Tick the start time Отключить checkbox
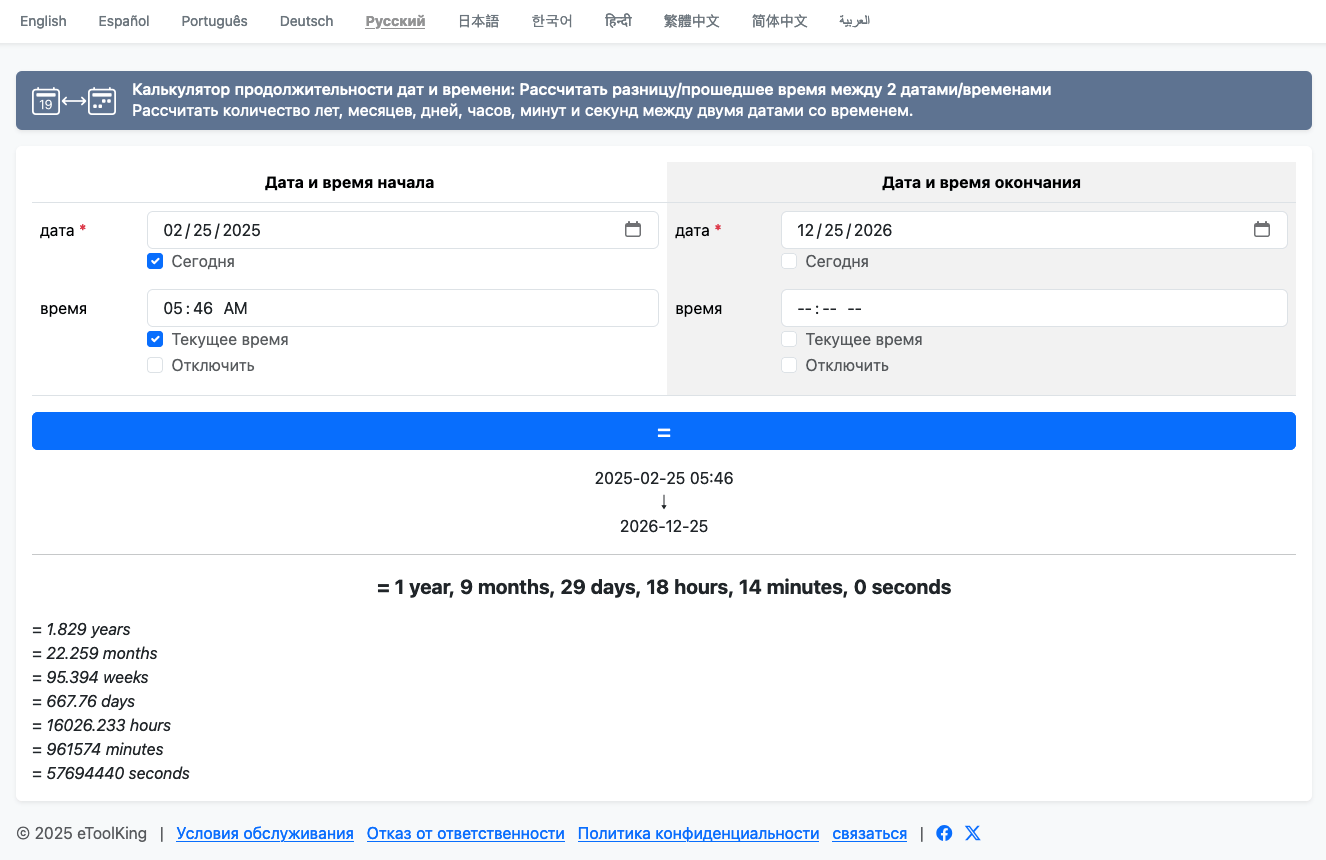 [x=155, y=366]
